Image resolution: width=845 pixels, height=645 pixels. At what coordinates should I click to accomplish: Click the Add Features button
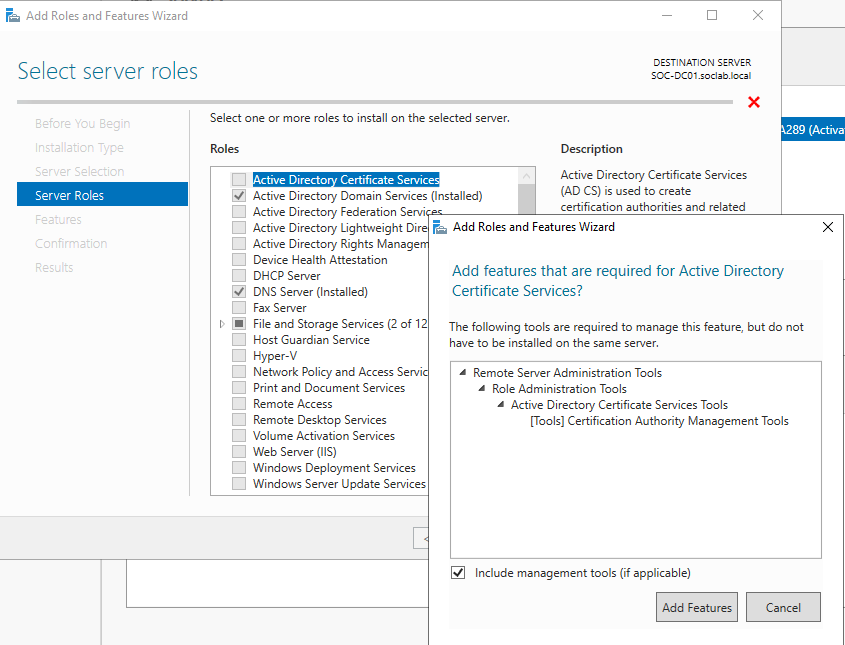(x=697, y=607)
